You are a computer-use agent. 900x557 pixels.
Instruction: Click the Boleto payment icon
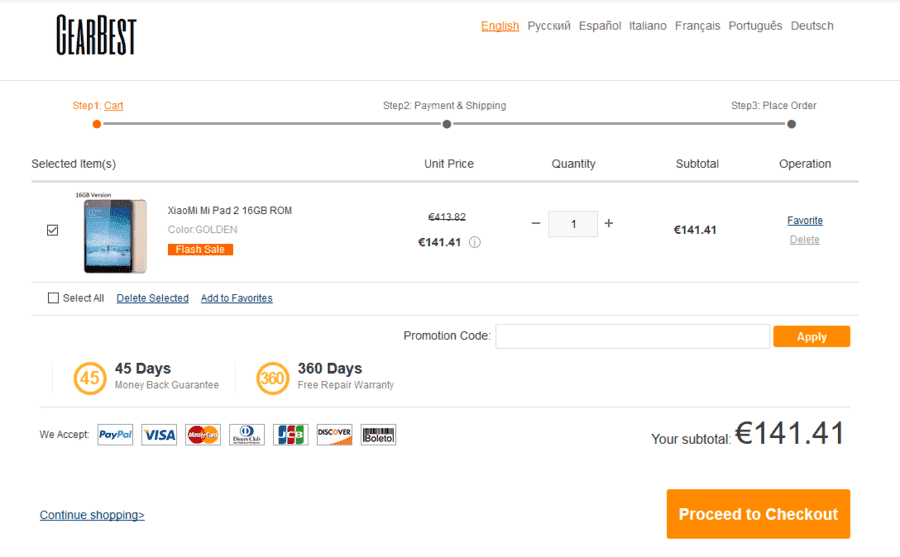[378, 435]
